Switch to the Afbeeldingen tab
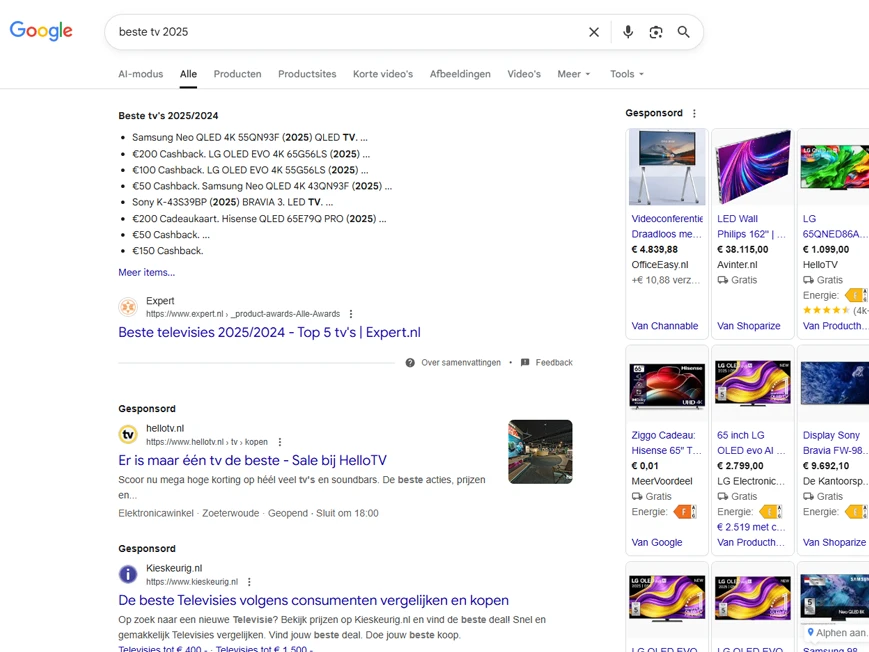The width and height of the screenshot is (869, 652). tap(460, 74)
